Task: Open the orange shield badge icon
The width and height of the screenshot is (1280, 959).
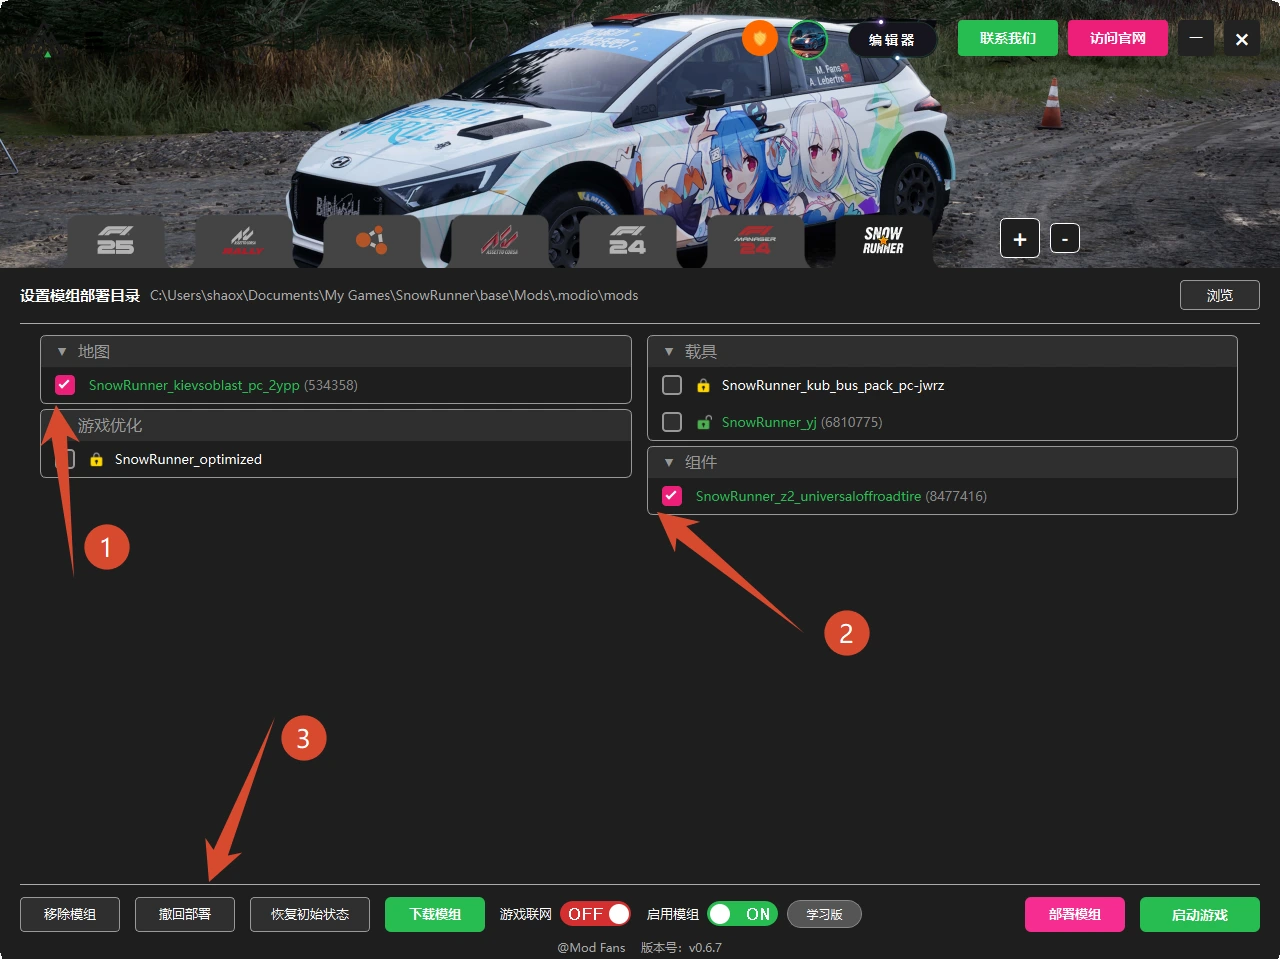Action: pyautogui.click(x=760, y=38)
